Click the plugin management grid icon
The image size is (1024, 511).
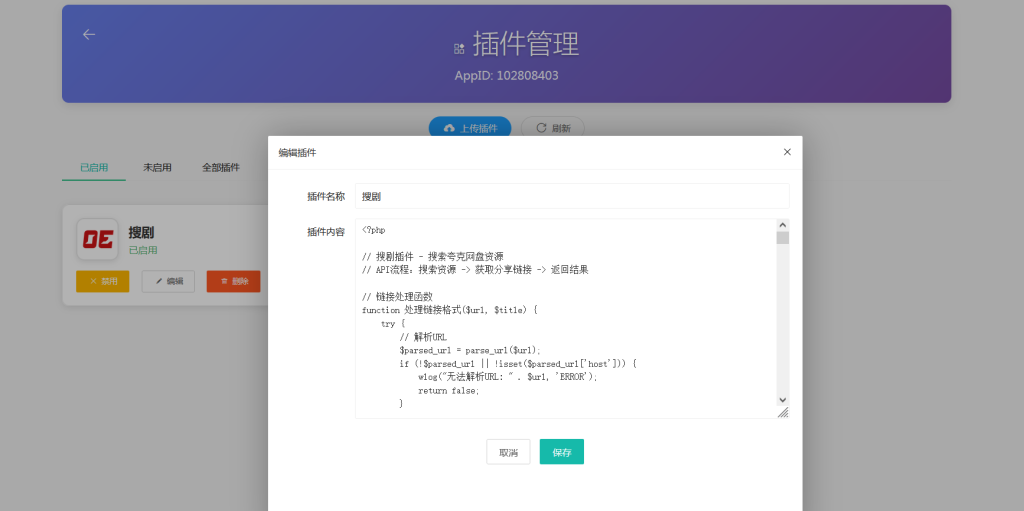(459, 48)
